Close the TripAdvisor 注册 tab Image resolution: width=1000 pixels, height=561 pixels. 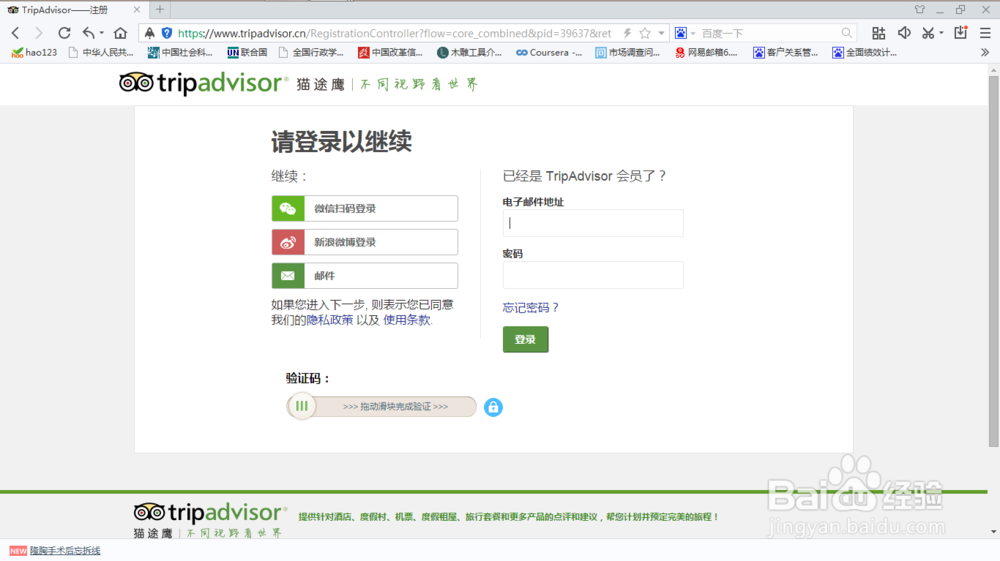click(136, 10)
